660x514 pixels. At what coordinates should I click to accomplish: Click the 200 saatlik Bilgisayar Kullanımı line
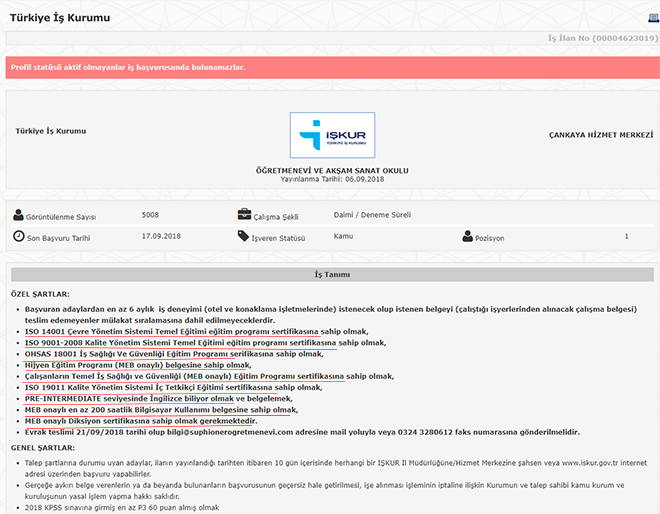(161, 410)
